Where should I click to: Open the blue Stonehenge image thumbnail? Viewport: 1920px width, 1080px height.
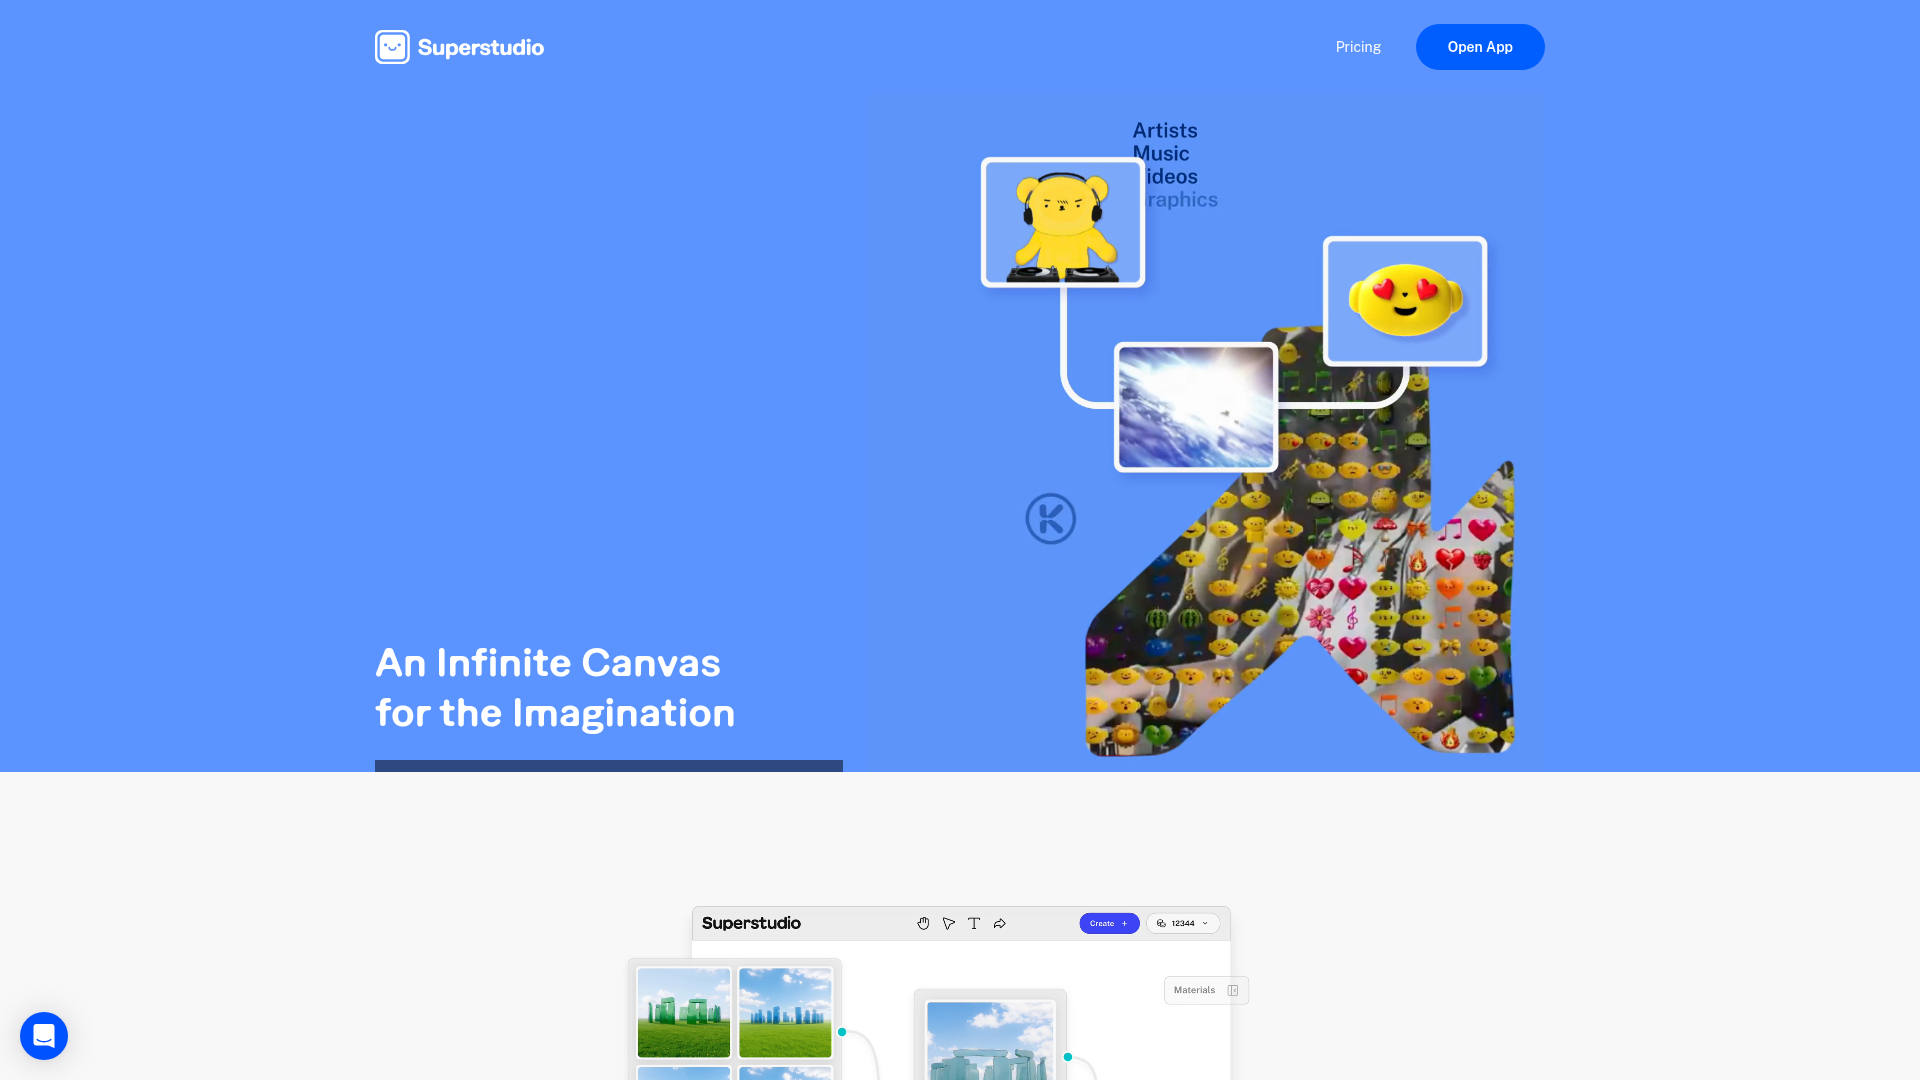point(785,1012)
